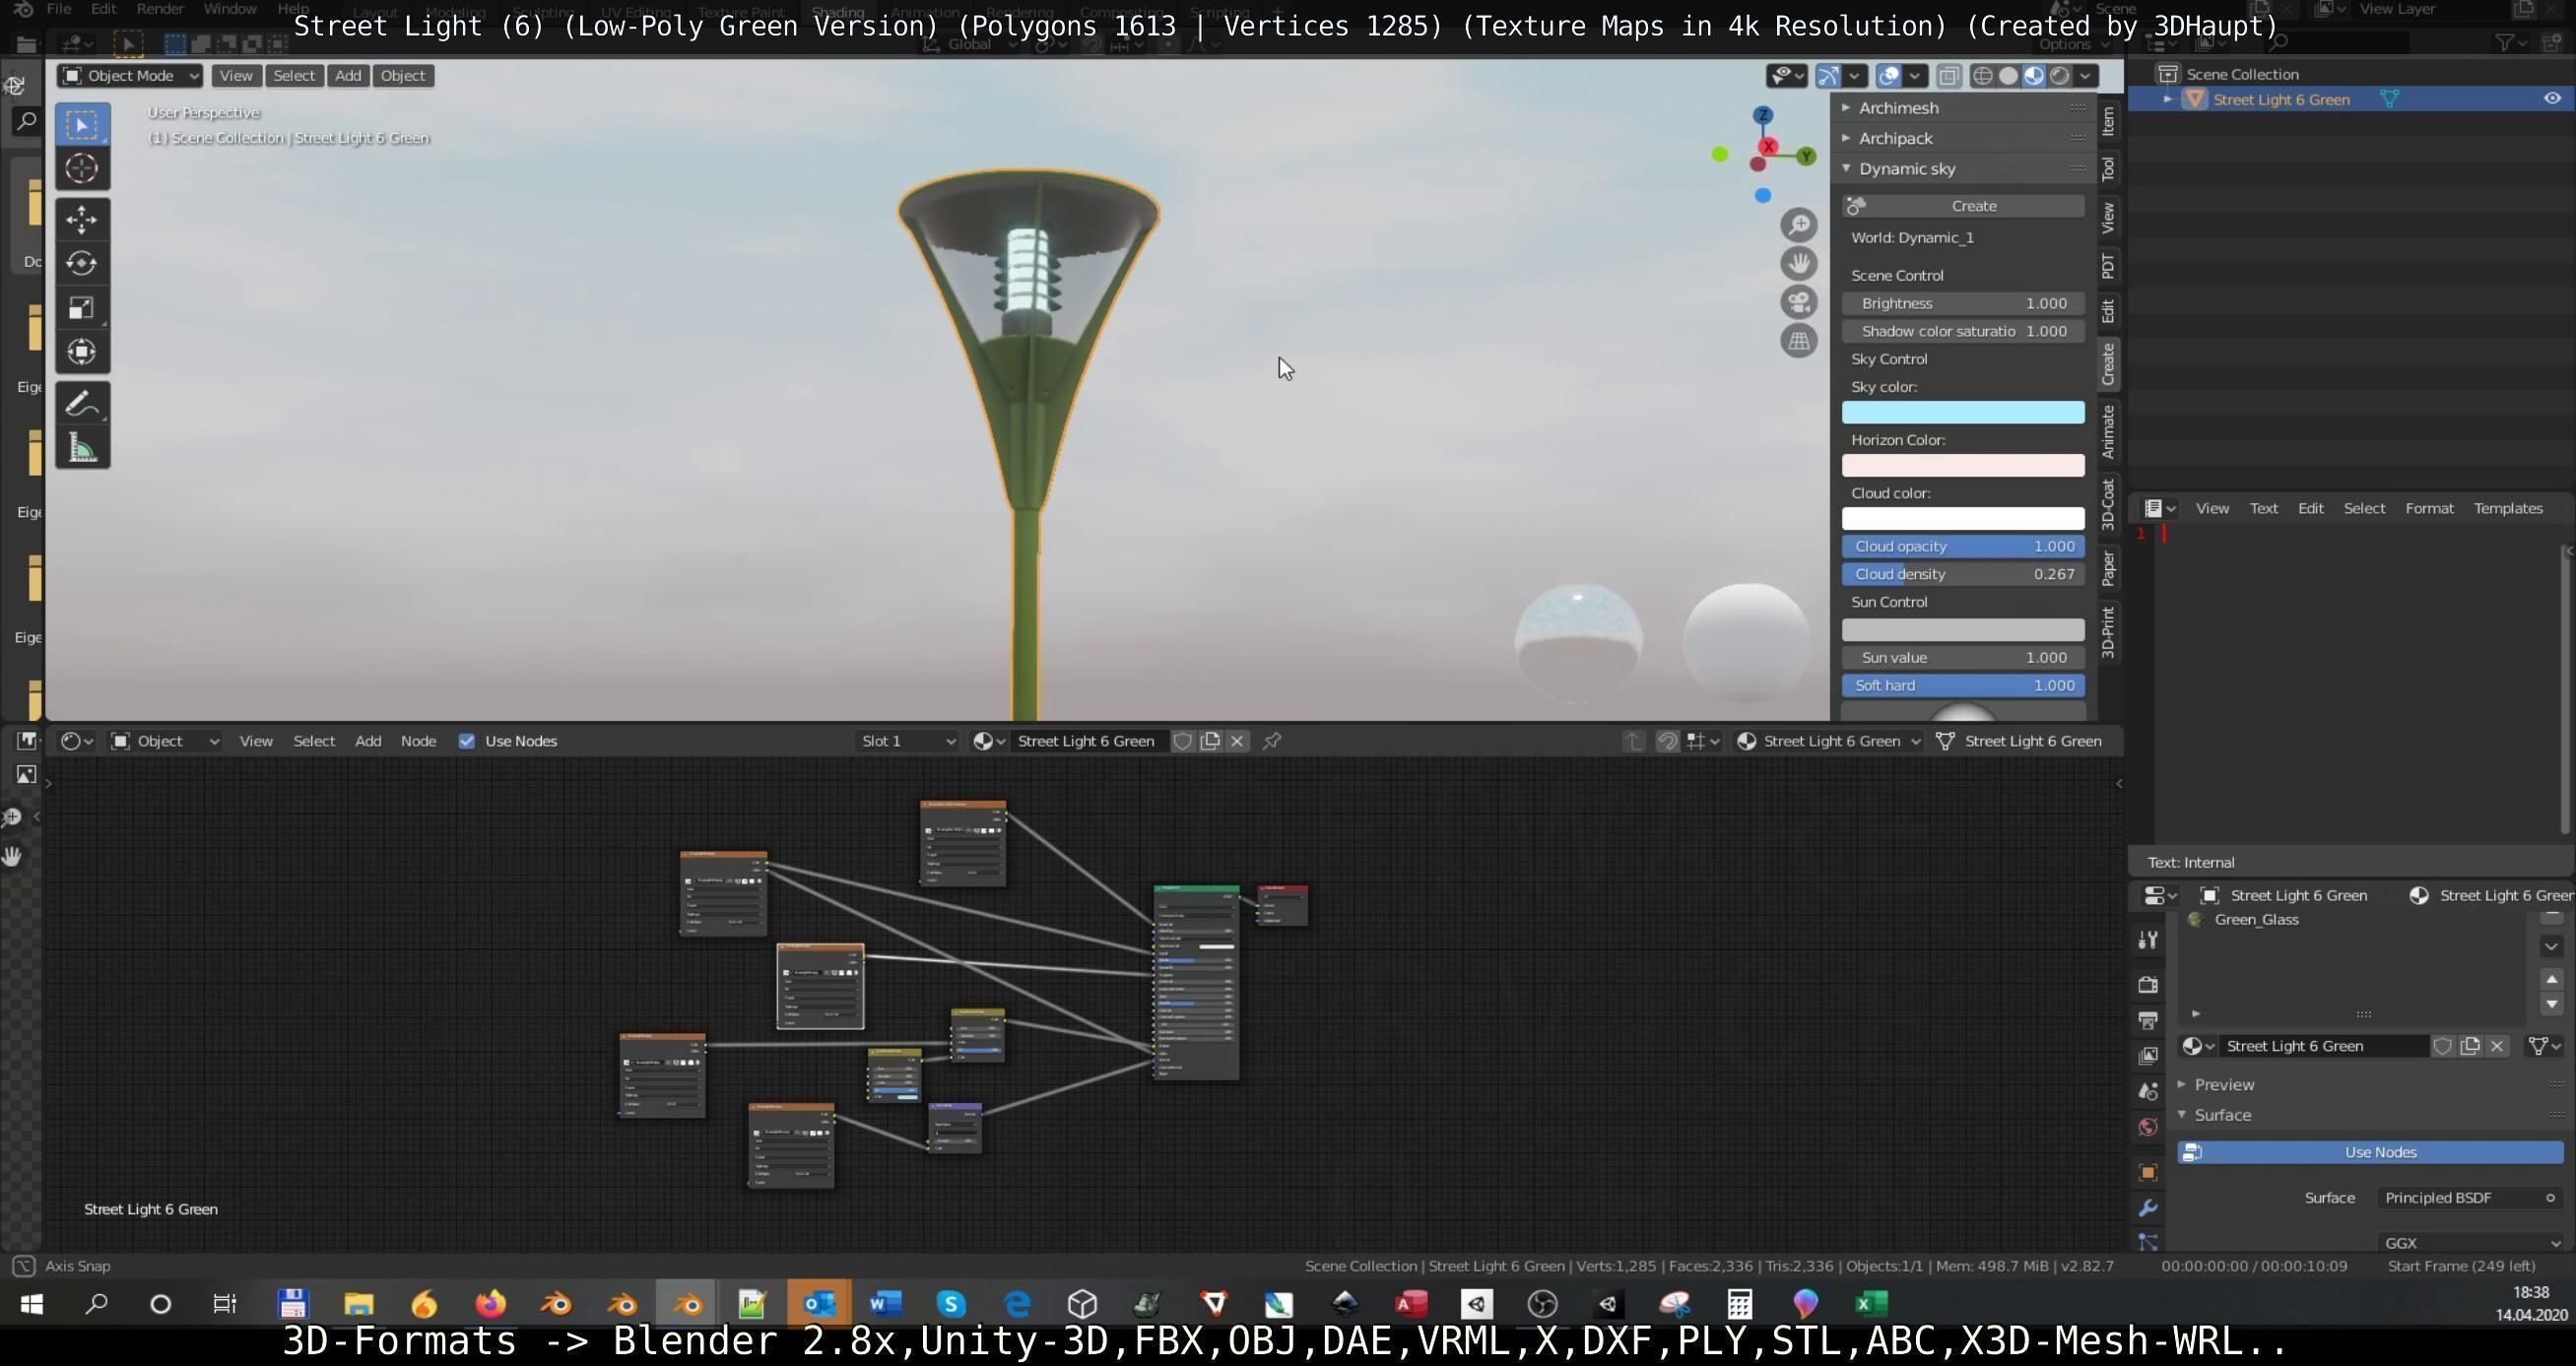Screen dimensions: 2576x1366
Task: Open Render properties tab icon
Action: (x=2148, y=984)
